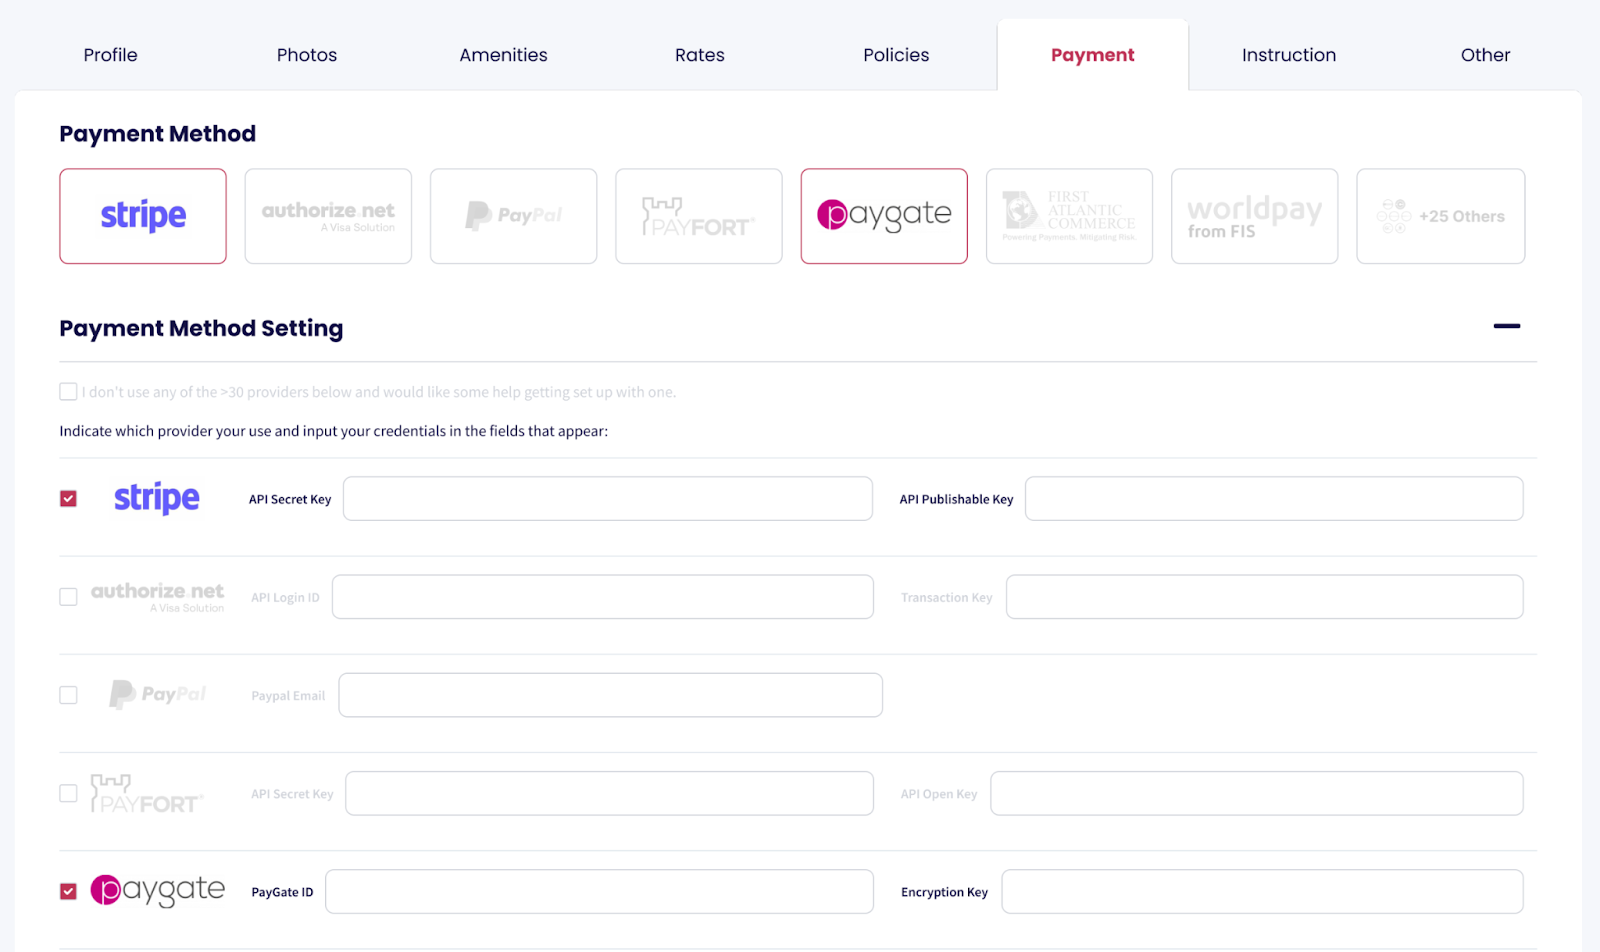Click the Authorize.net Transaction Key field

click(1265, 597)
